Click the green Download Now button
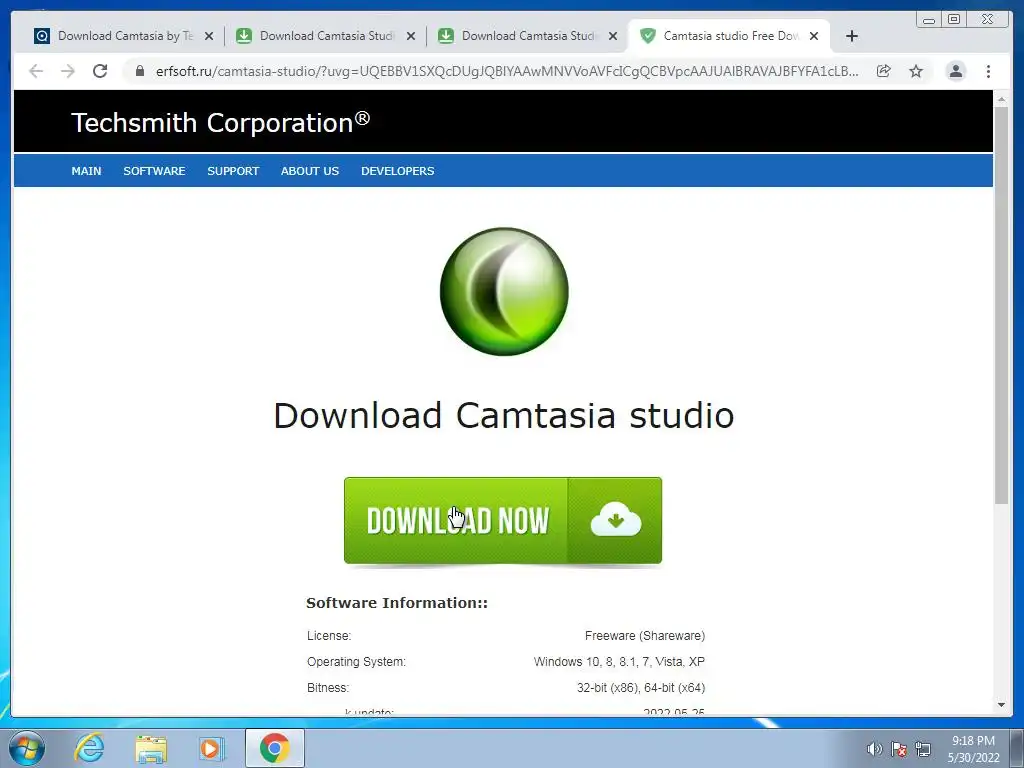Image resolution: width=1024 pixels, height=768 pixels. click(503, 520)
